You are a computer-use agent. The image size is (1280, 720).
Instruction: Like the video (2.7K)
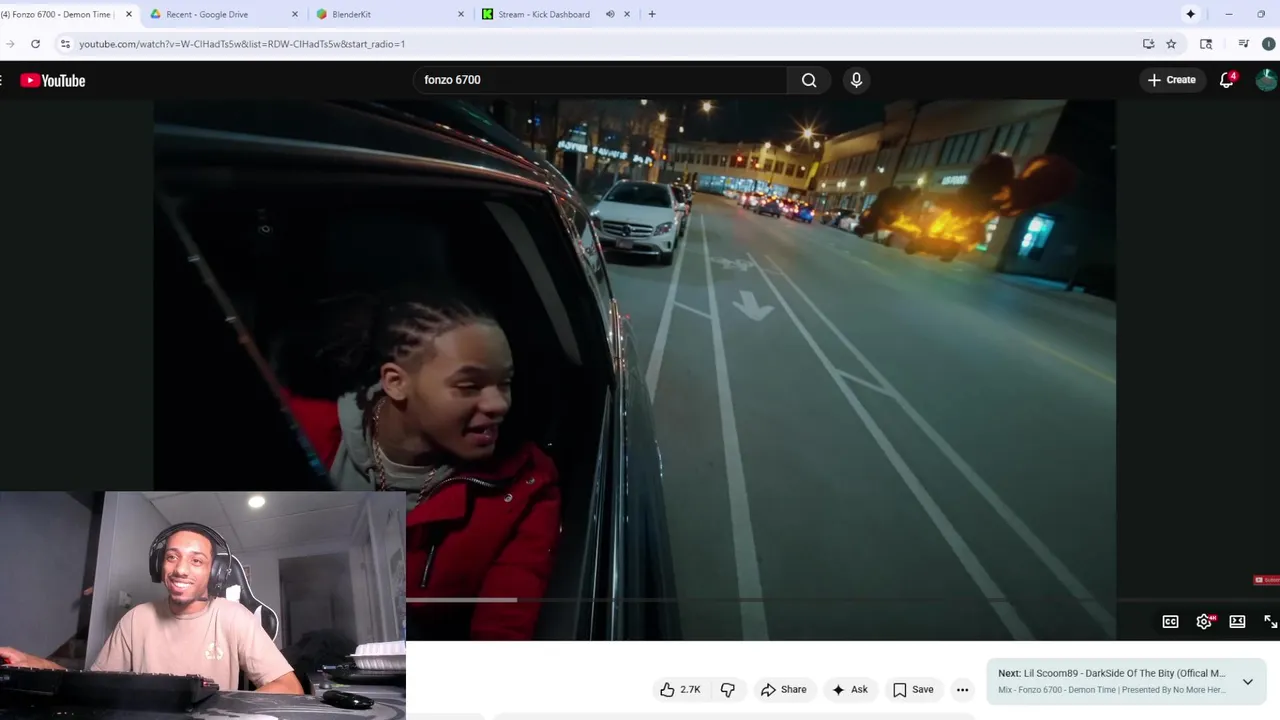(680, 689)
